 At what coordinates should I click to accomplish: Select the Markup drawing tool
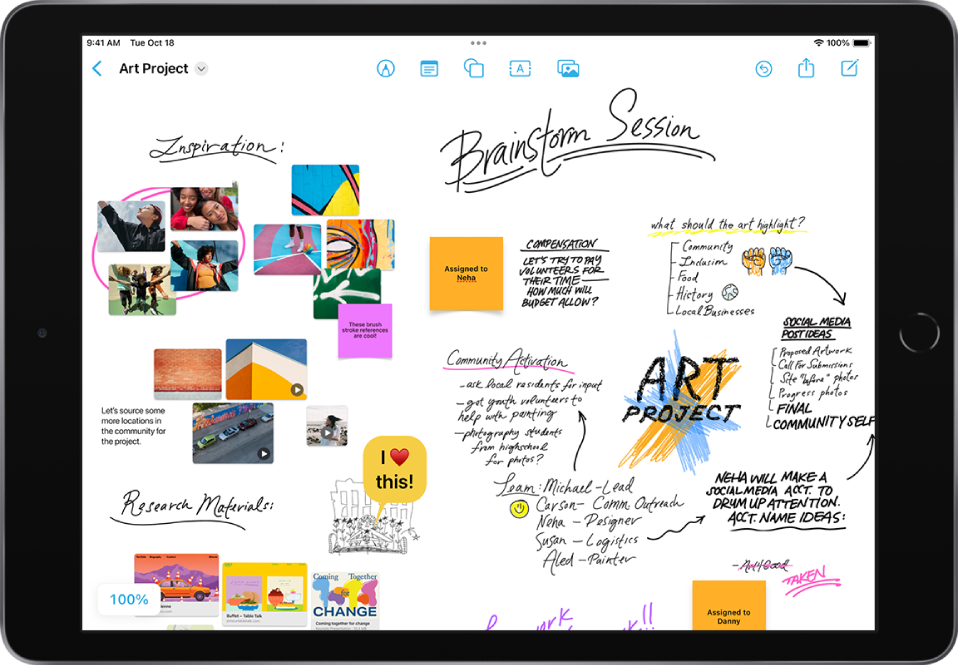[387, 68]
